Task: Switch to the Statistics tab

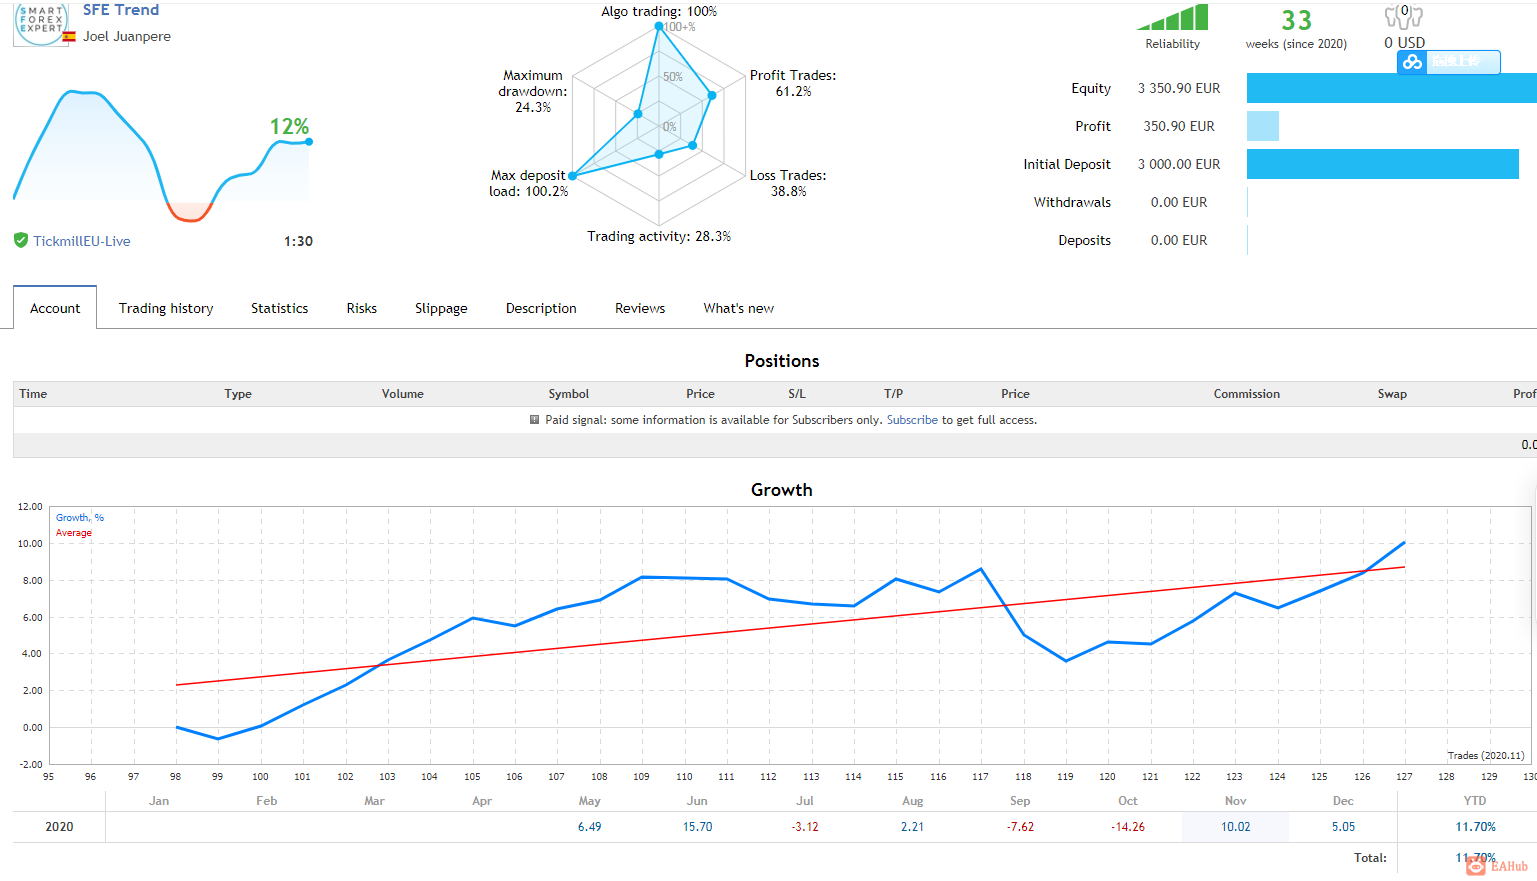Action: click(x=280, y=308)
